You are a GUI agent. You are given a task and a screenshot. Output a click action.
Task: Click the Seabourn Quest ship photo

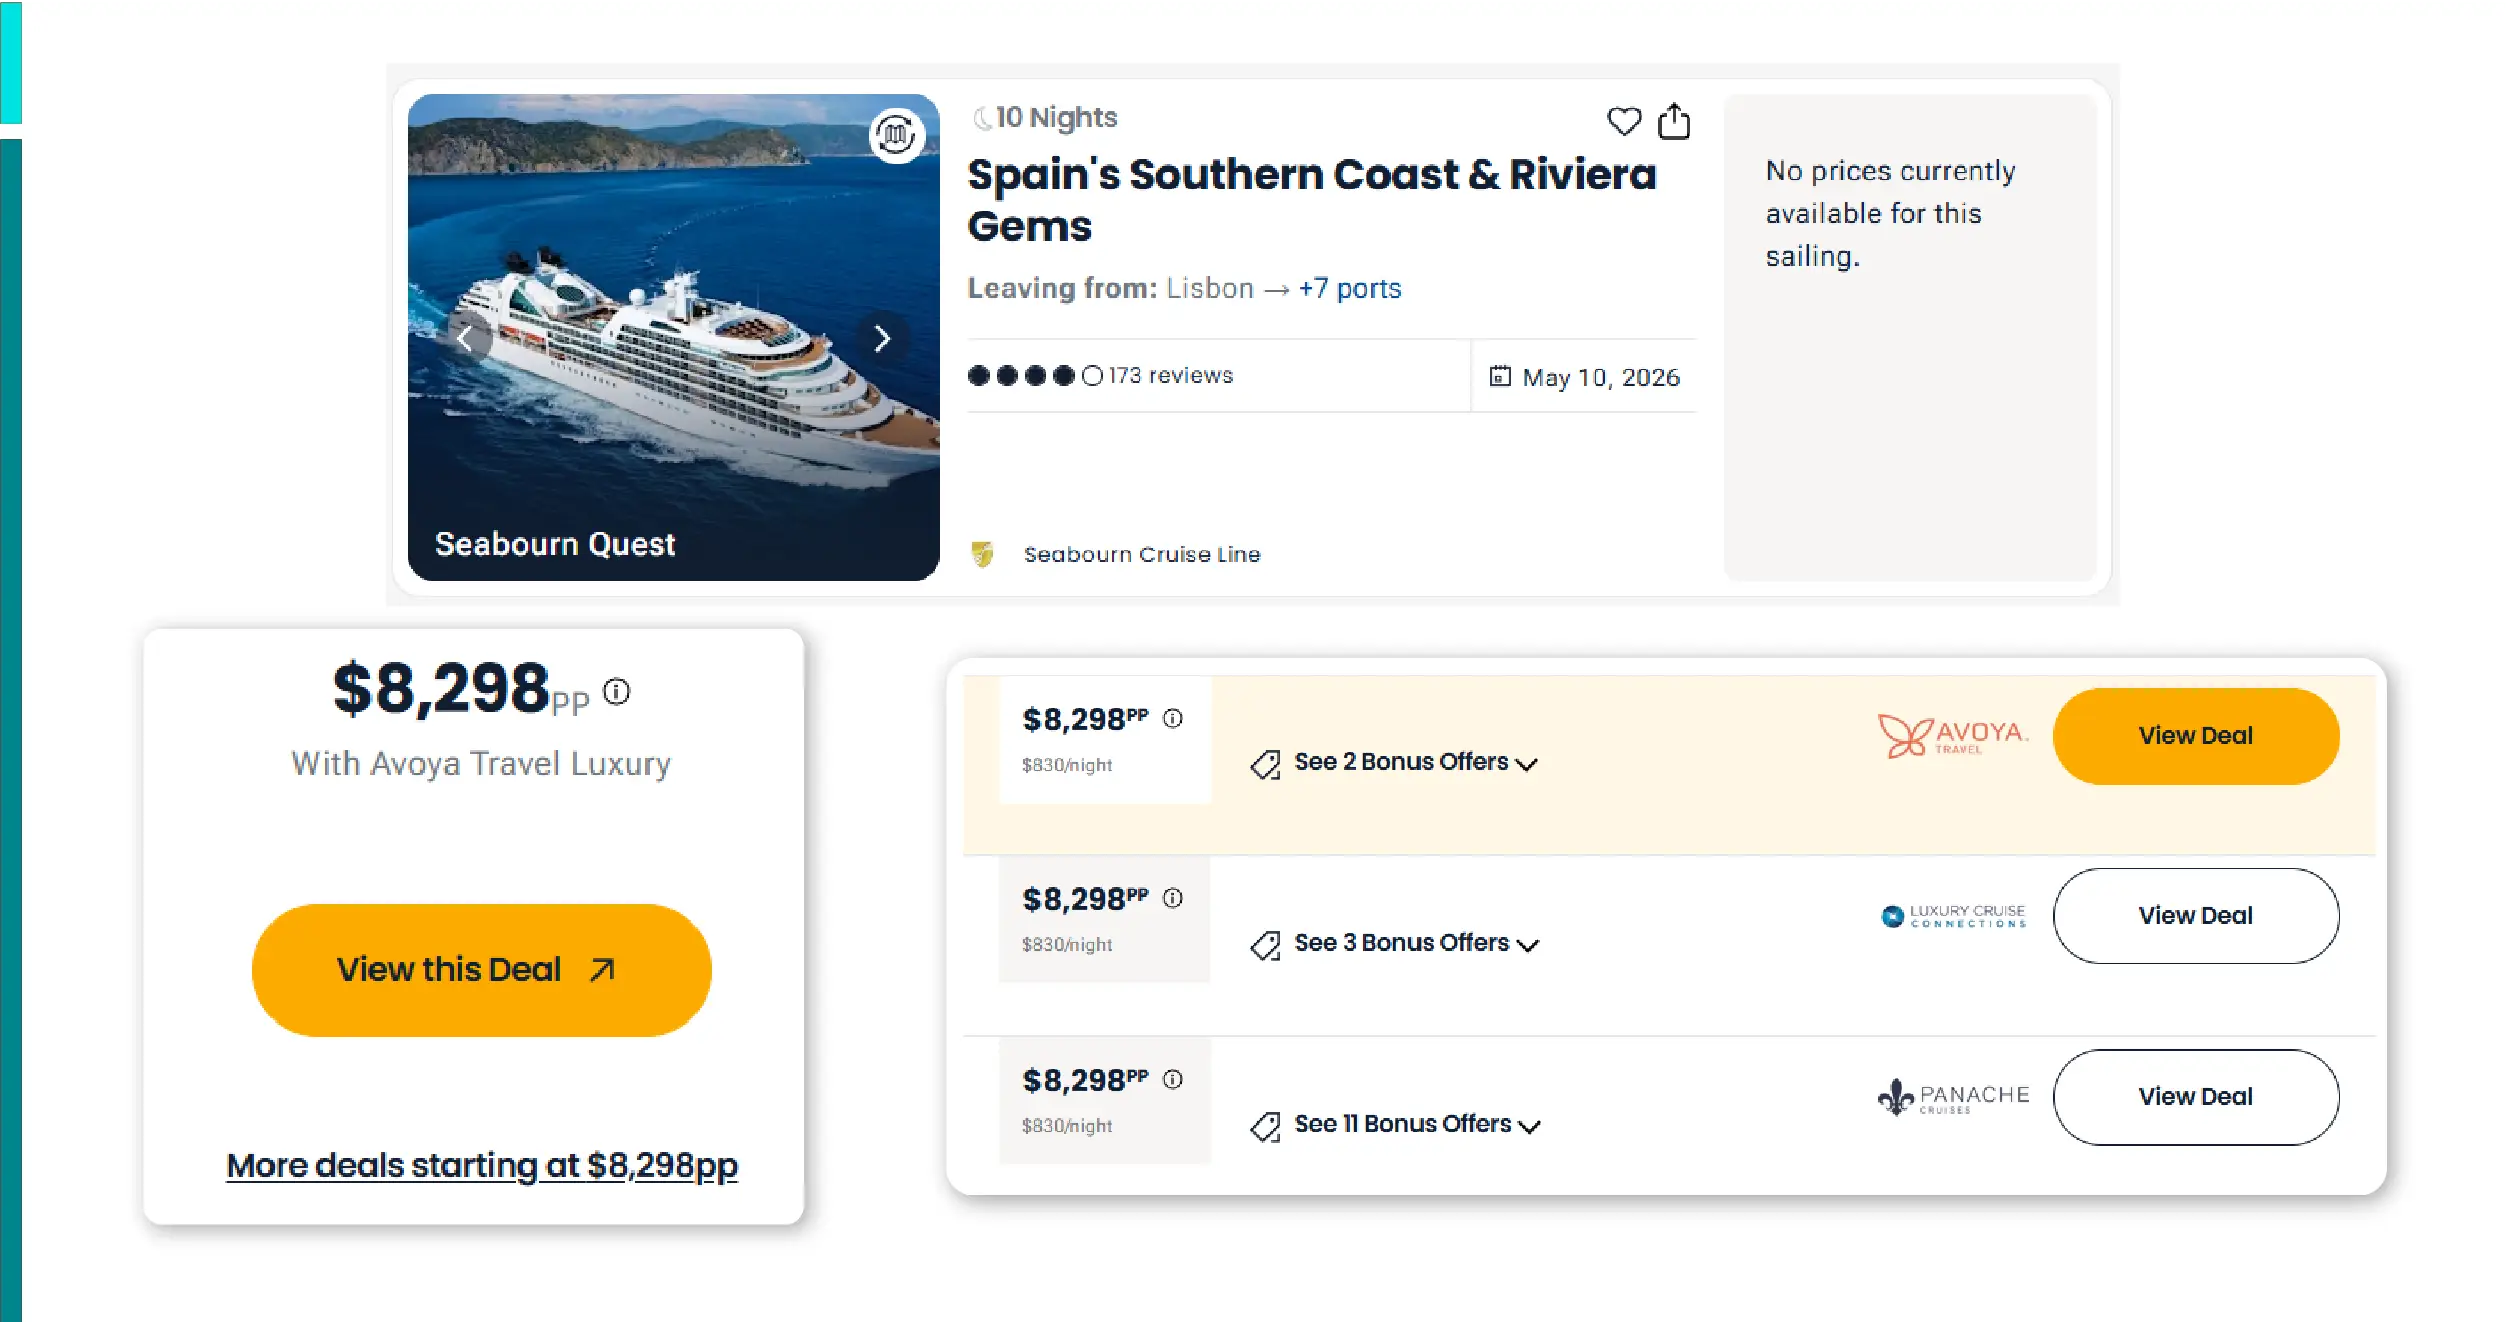[x=673, y=400]
